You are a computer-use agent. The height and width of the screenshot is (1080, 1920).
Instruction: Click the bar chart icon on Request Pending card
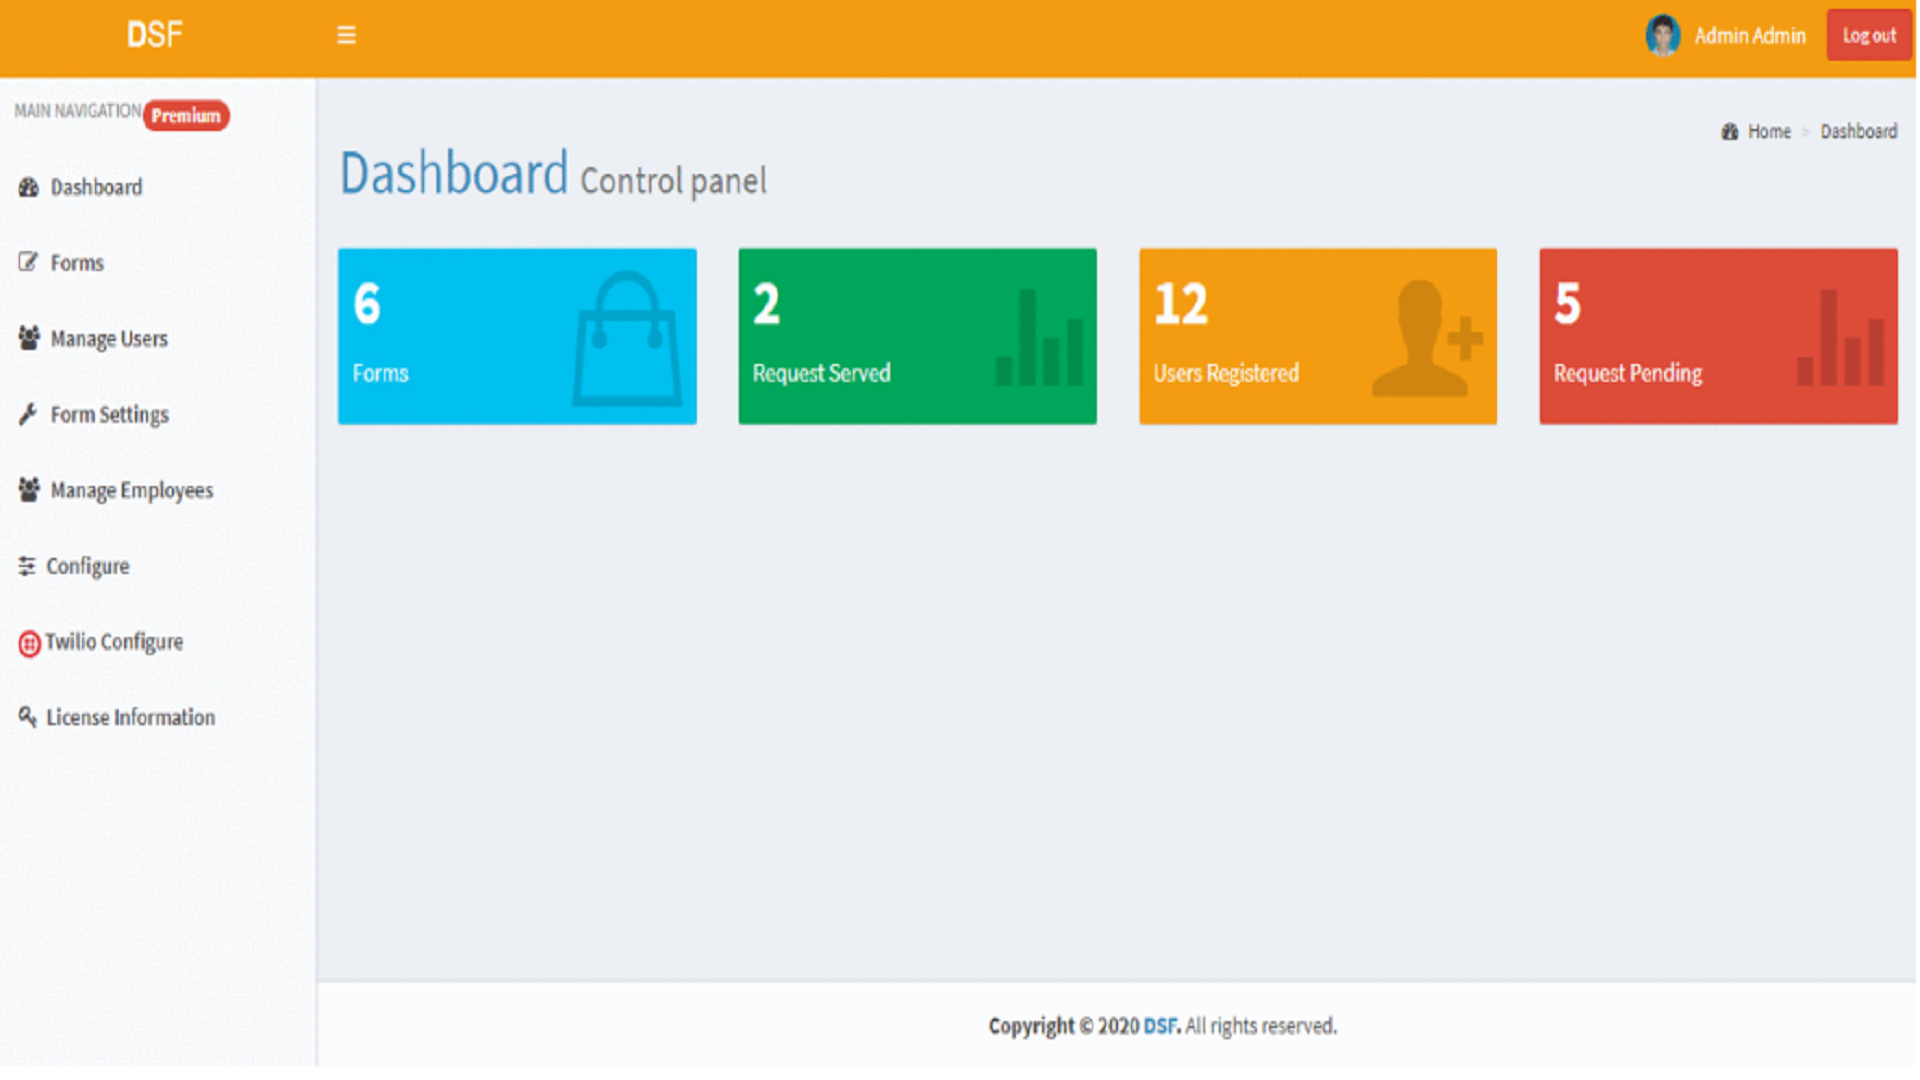tap(1841, 338)
